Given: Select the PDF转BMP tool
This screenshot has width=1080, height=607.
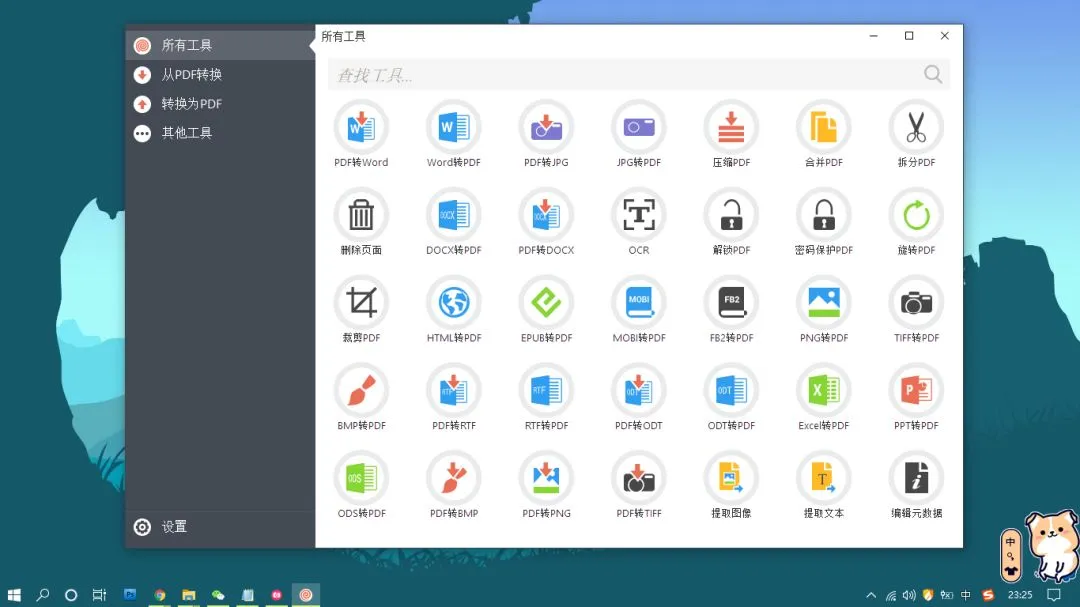Looking at the screenshot, I should [453, 485].
